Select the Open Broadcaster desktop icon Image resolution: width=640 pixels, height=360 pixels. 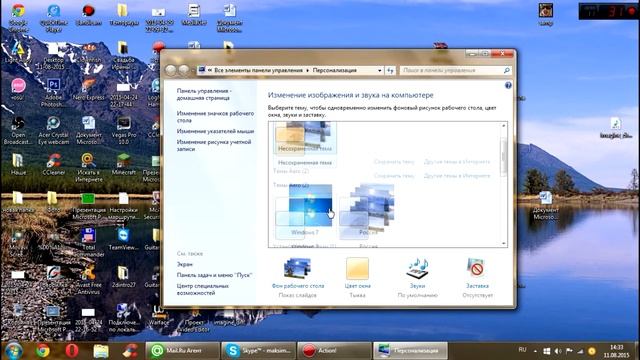pos(18,130)
